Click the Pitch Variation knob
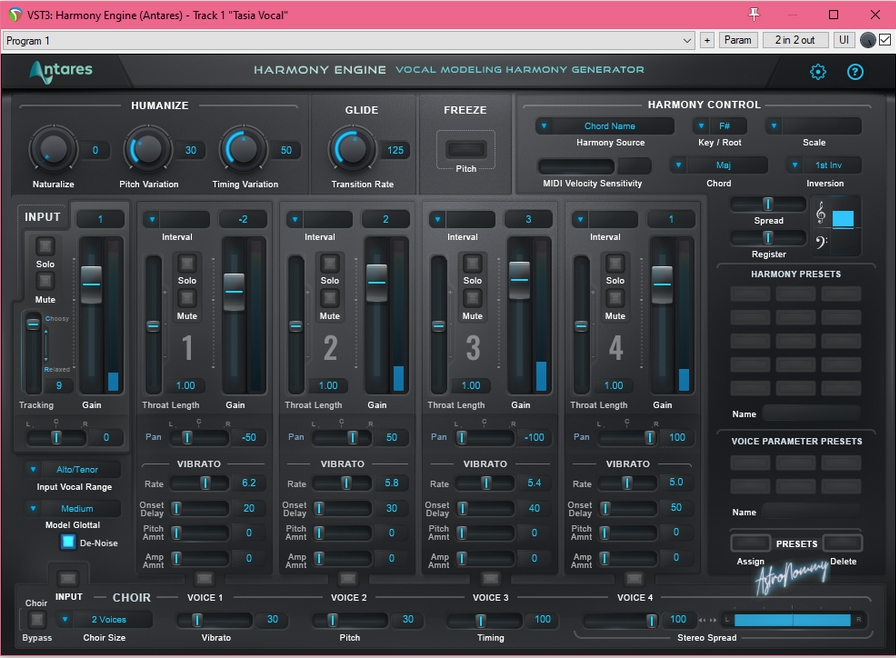 [147, 150]
